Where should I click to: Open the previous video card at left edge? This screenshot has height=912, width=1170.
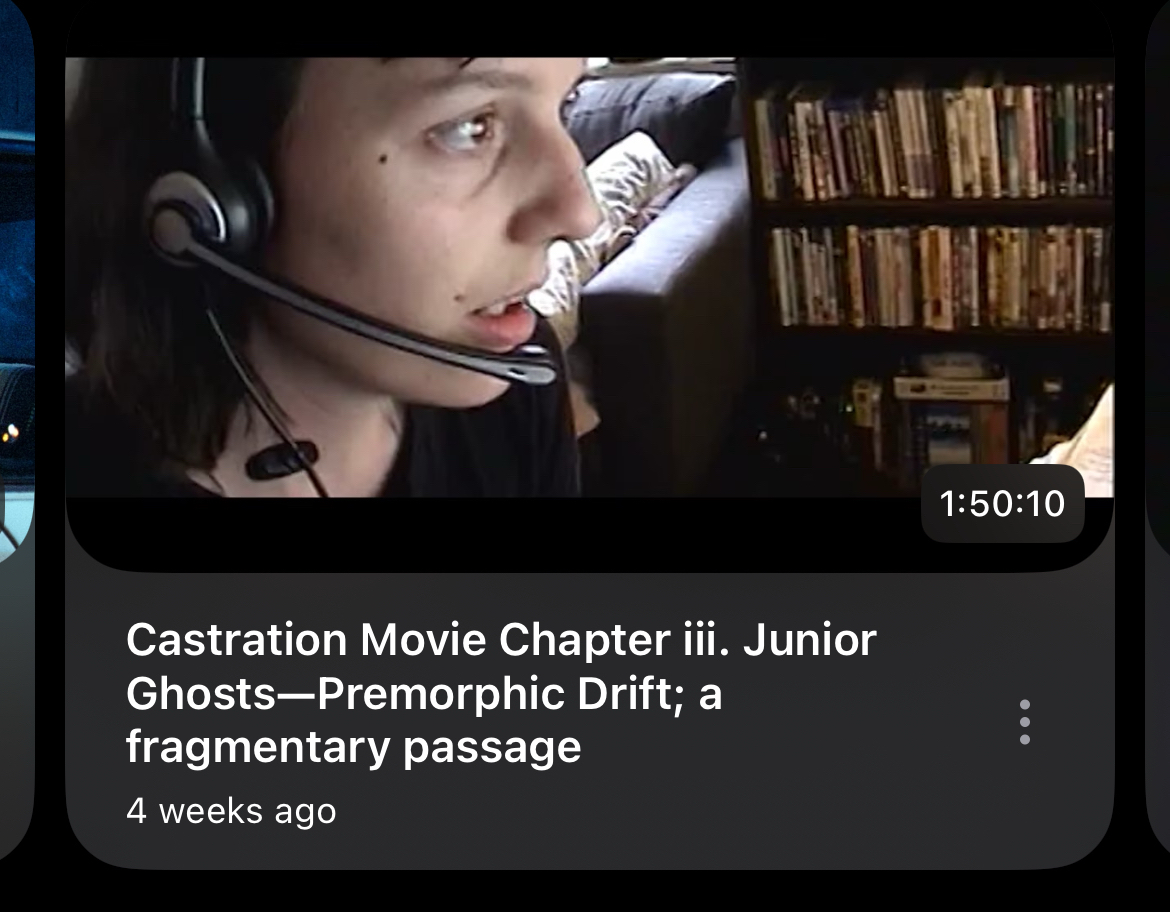coord(16,433)
